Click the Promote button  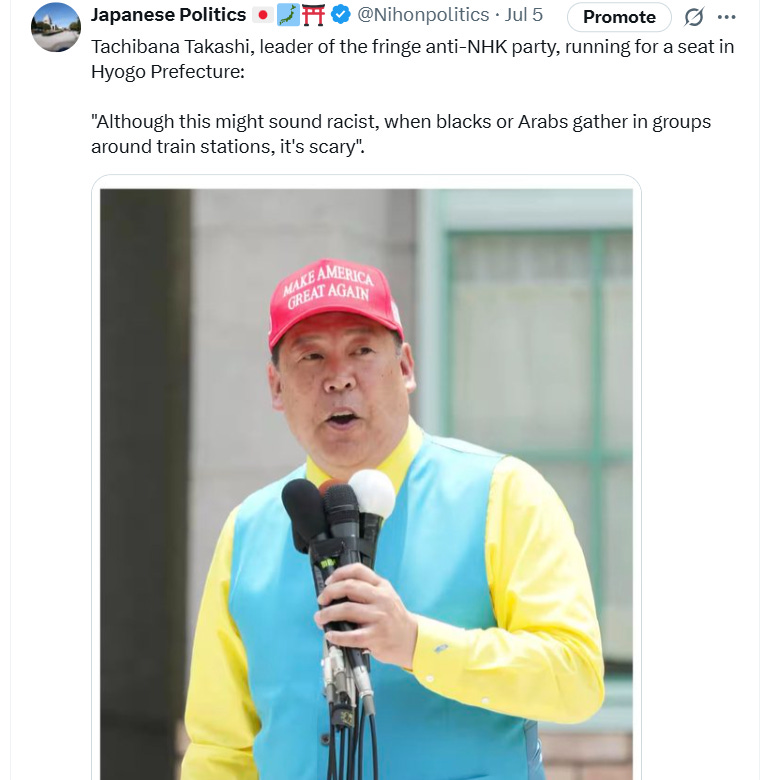619,17
